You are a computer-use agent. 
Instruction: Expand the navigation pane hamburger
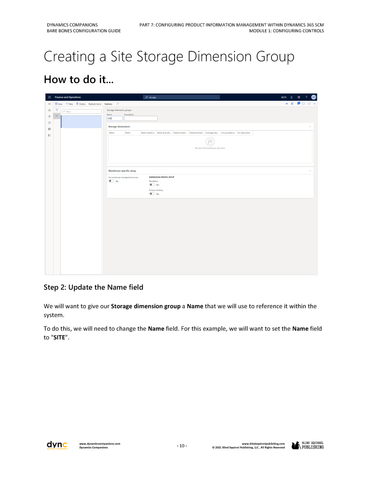click(49, 104)
